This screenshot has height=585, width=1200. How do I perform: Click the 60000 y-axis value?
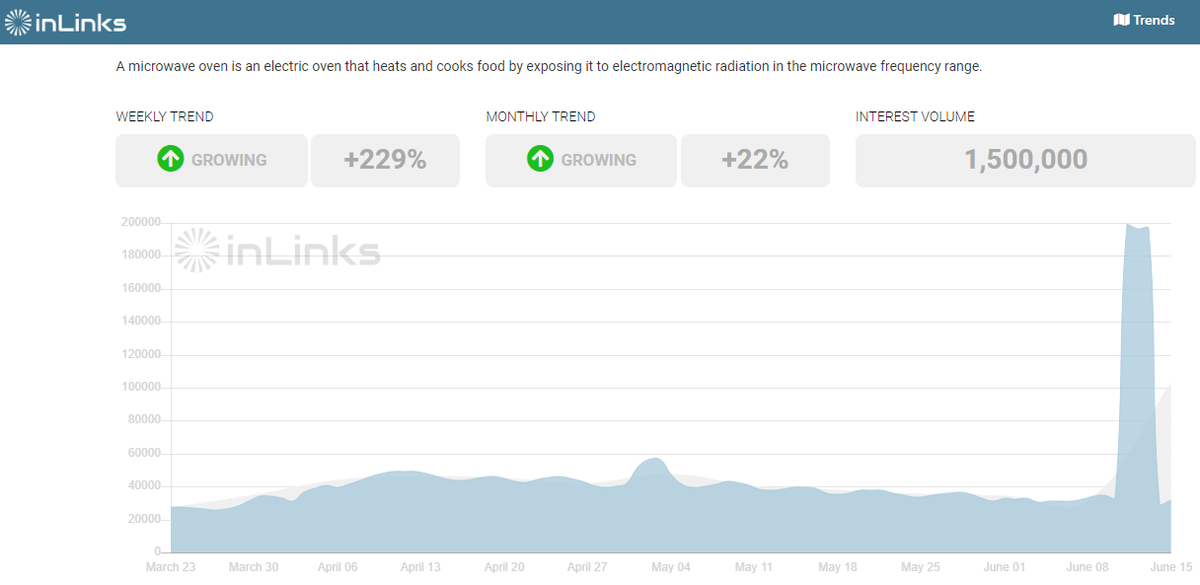point(144,453)
